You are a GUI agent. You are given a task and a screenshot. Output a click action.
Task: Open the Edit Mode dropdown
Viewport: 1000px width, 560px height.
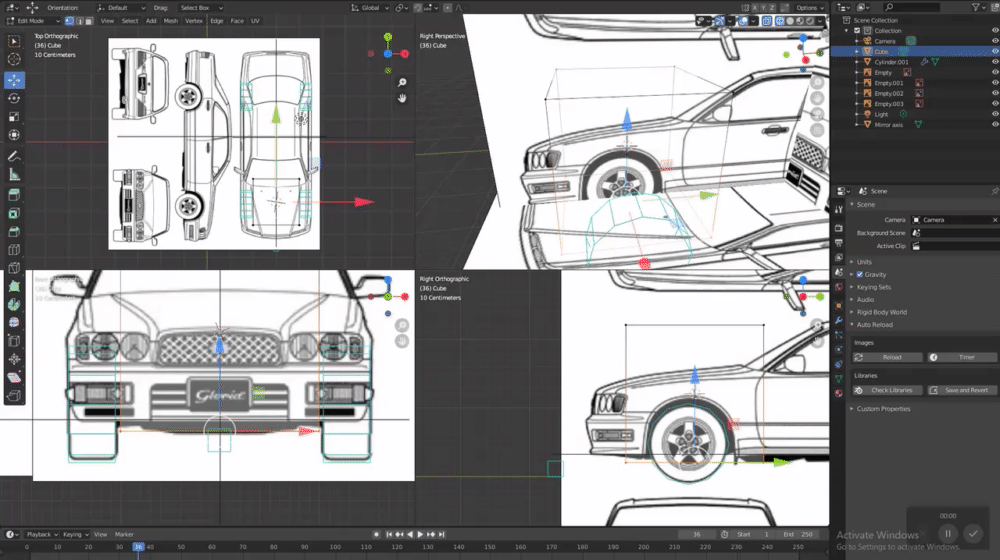pos(32,20)
